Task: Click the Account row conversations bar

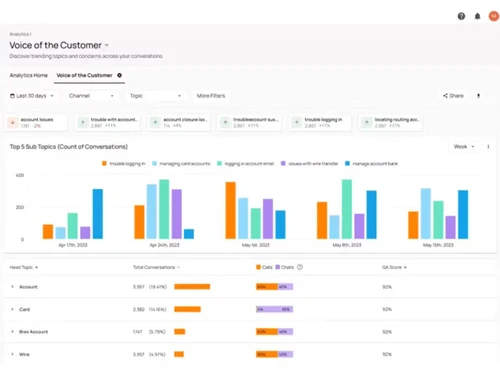Action: point(192,287)
